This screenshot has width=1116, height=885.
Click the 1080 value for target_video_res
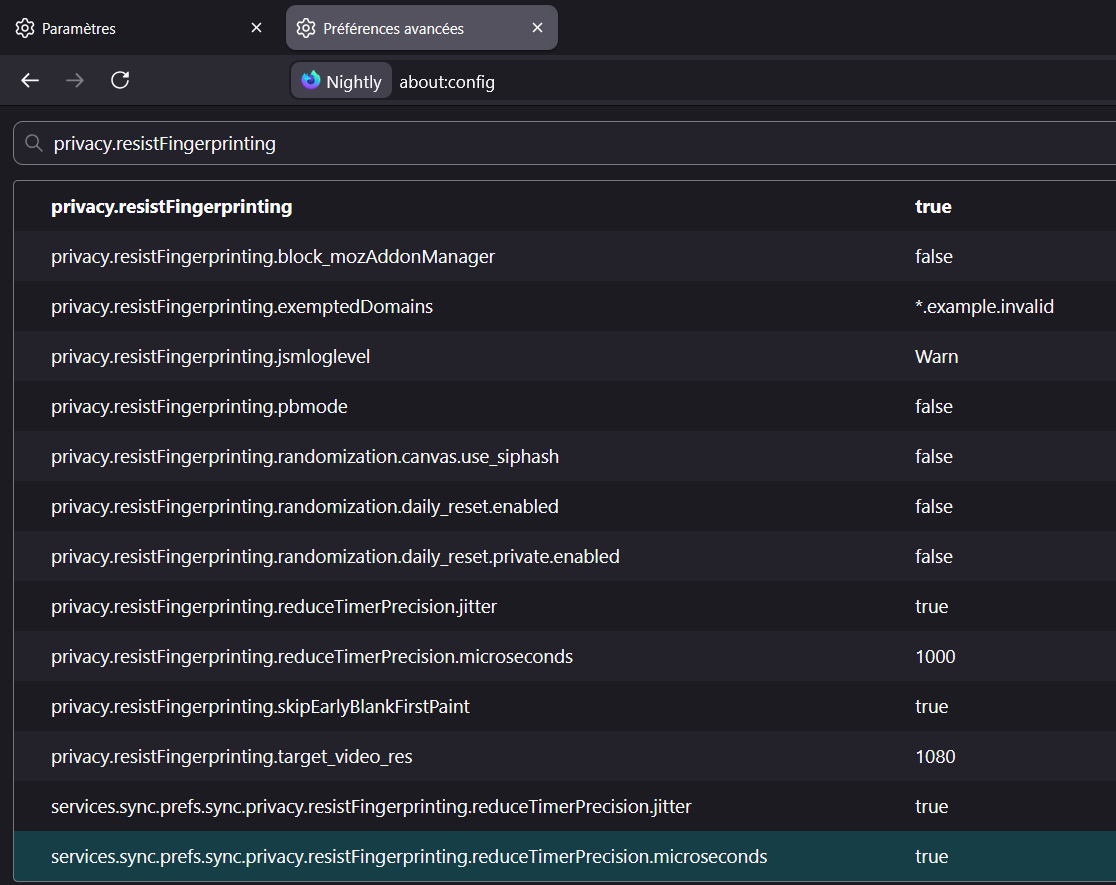(x=935, y=757)
